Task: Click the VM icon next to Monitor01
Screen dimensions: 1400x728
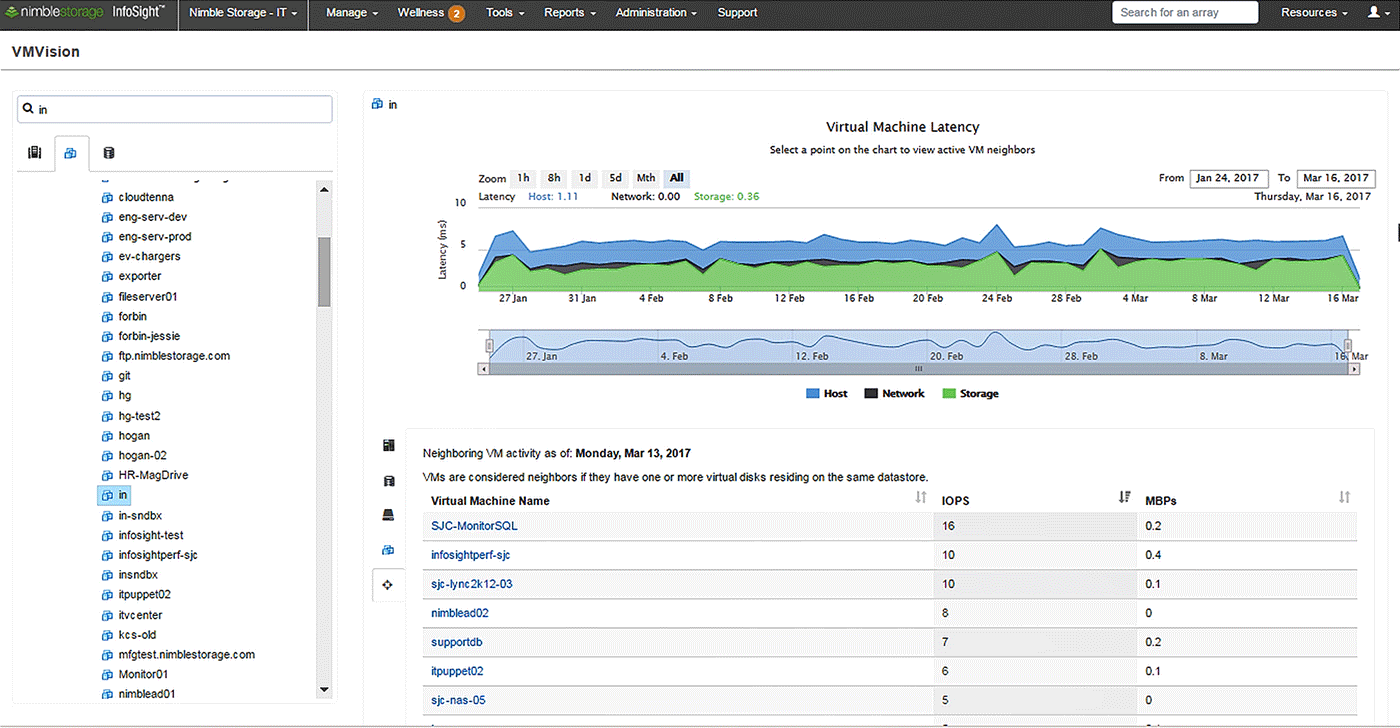Action: click(x=108, y=675)
